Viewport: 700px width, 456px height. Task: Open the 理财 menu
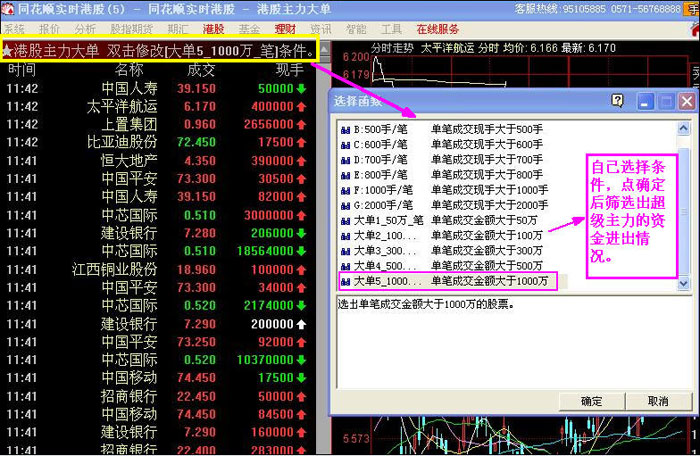click(285, 29)
